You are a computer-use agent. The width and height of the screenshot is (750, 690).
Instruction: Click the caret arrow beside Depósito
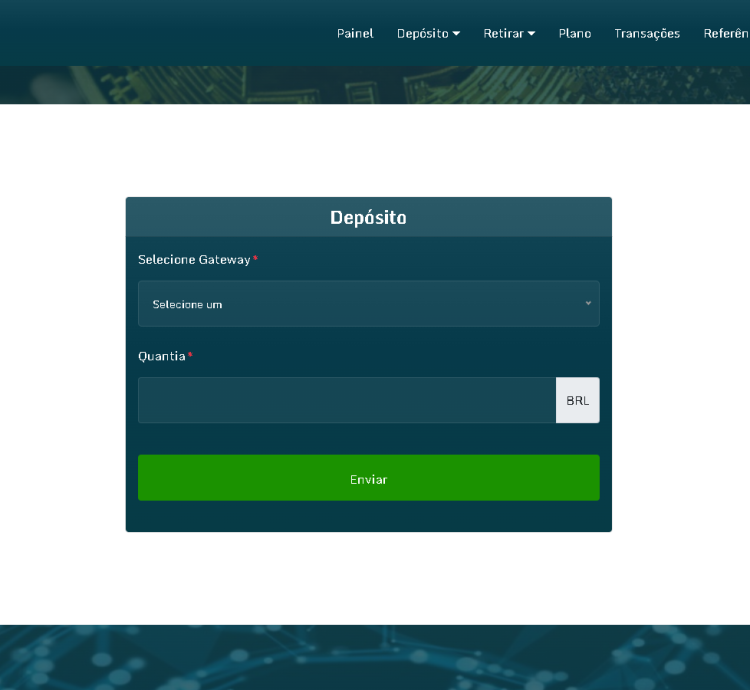(457, 33)
